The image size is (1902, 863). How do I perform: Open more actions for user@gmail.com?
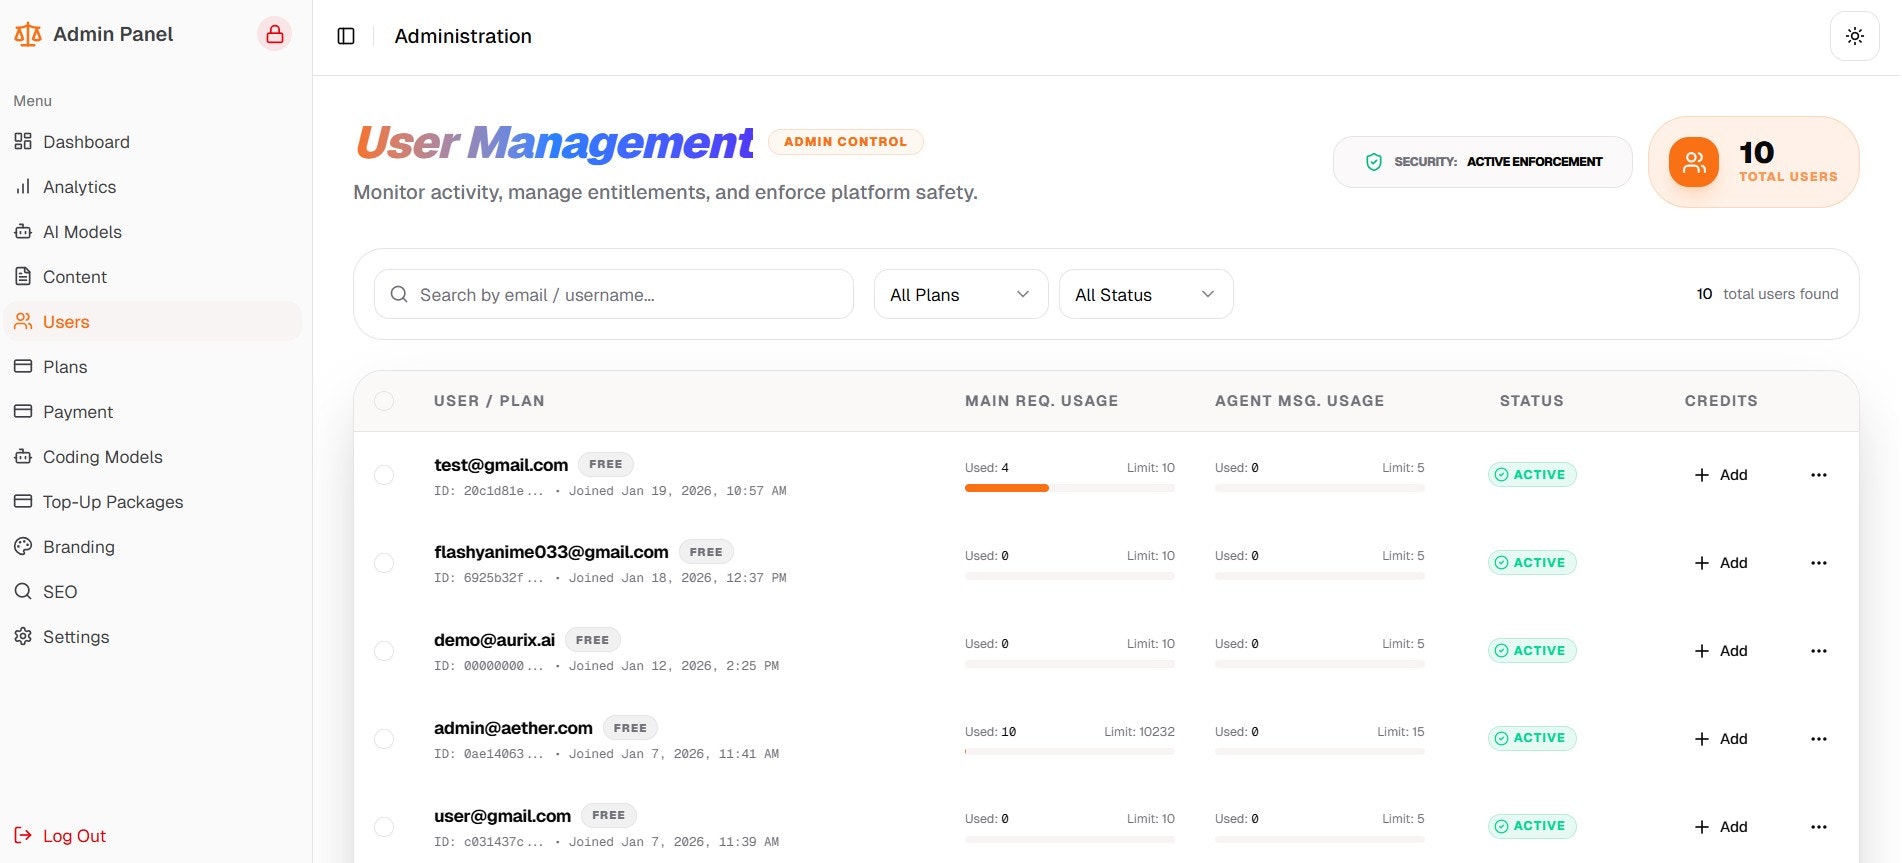[x=1819, y=827]
